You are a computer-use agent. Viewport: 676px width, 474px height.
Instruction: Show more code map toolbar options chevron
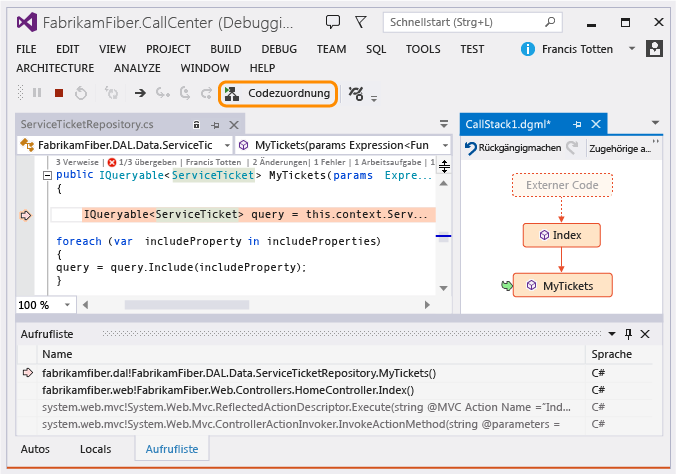(x=656, y=141)
